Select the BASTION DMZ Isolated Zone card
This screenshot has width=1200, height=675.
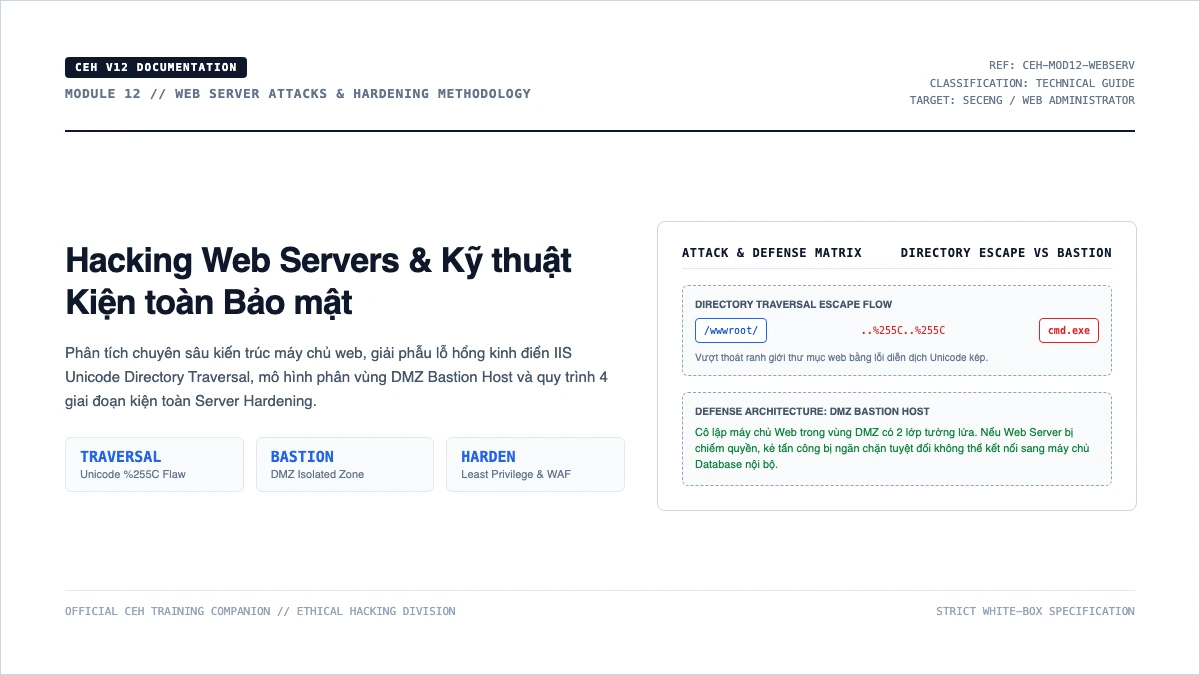(345, 464)
